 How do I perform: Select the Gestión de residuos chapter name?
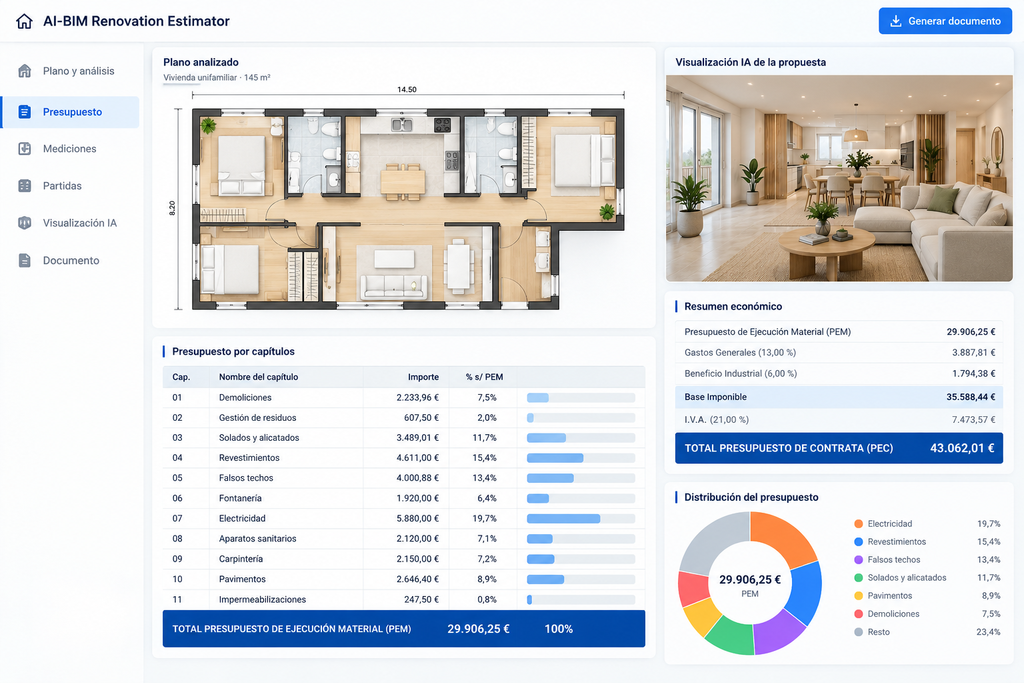(x=257, y=417)
